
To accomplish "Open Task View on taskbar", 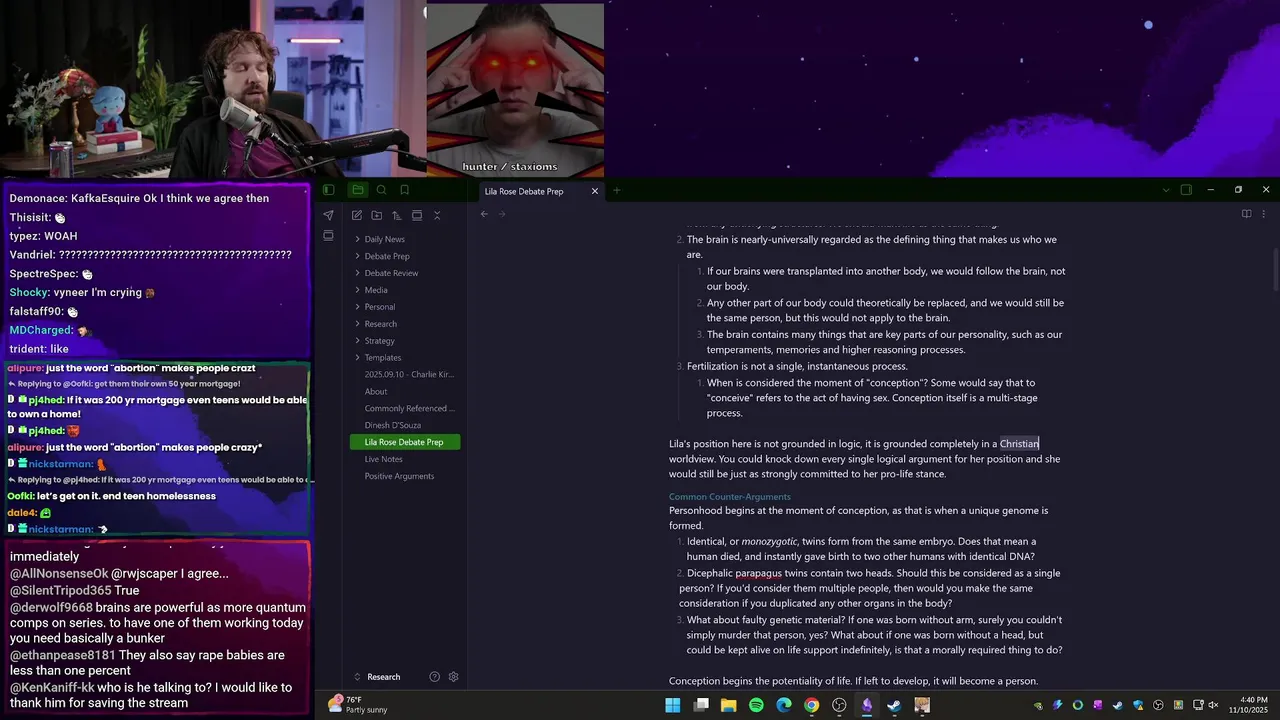I will pyautogui.click(x=701, y=705).
